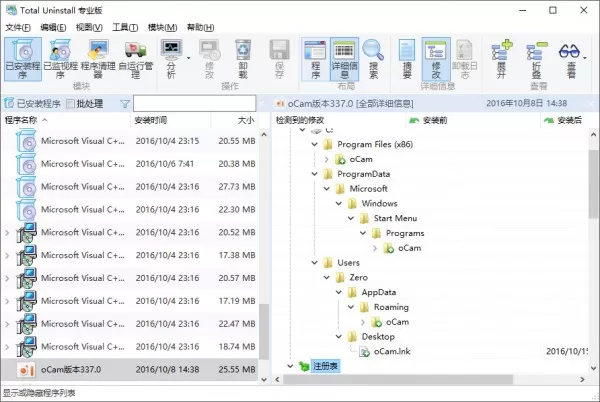Screen dimensions: 600x402
Task: Open the 帮助(H) menu
Action: coord(200,27)
